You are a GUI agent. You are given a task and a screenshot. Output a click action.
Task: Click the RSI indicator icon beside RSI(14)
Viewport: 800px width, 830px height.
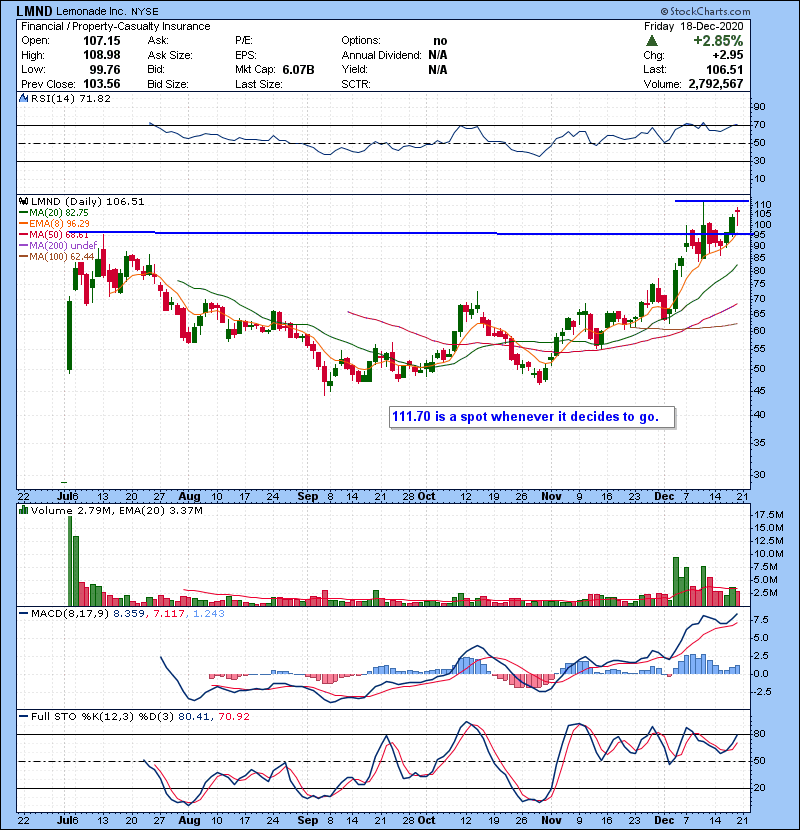point(23,98)
